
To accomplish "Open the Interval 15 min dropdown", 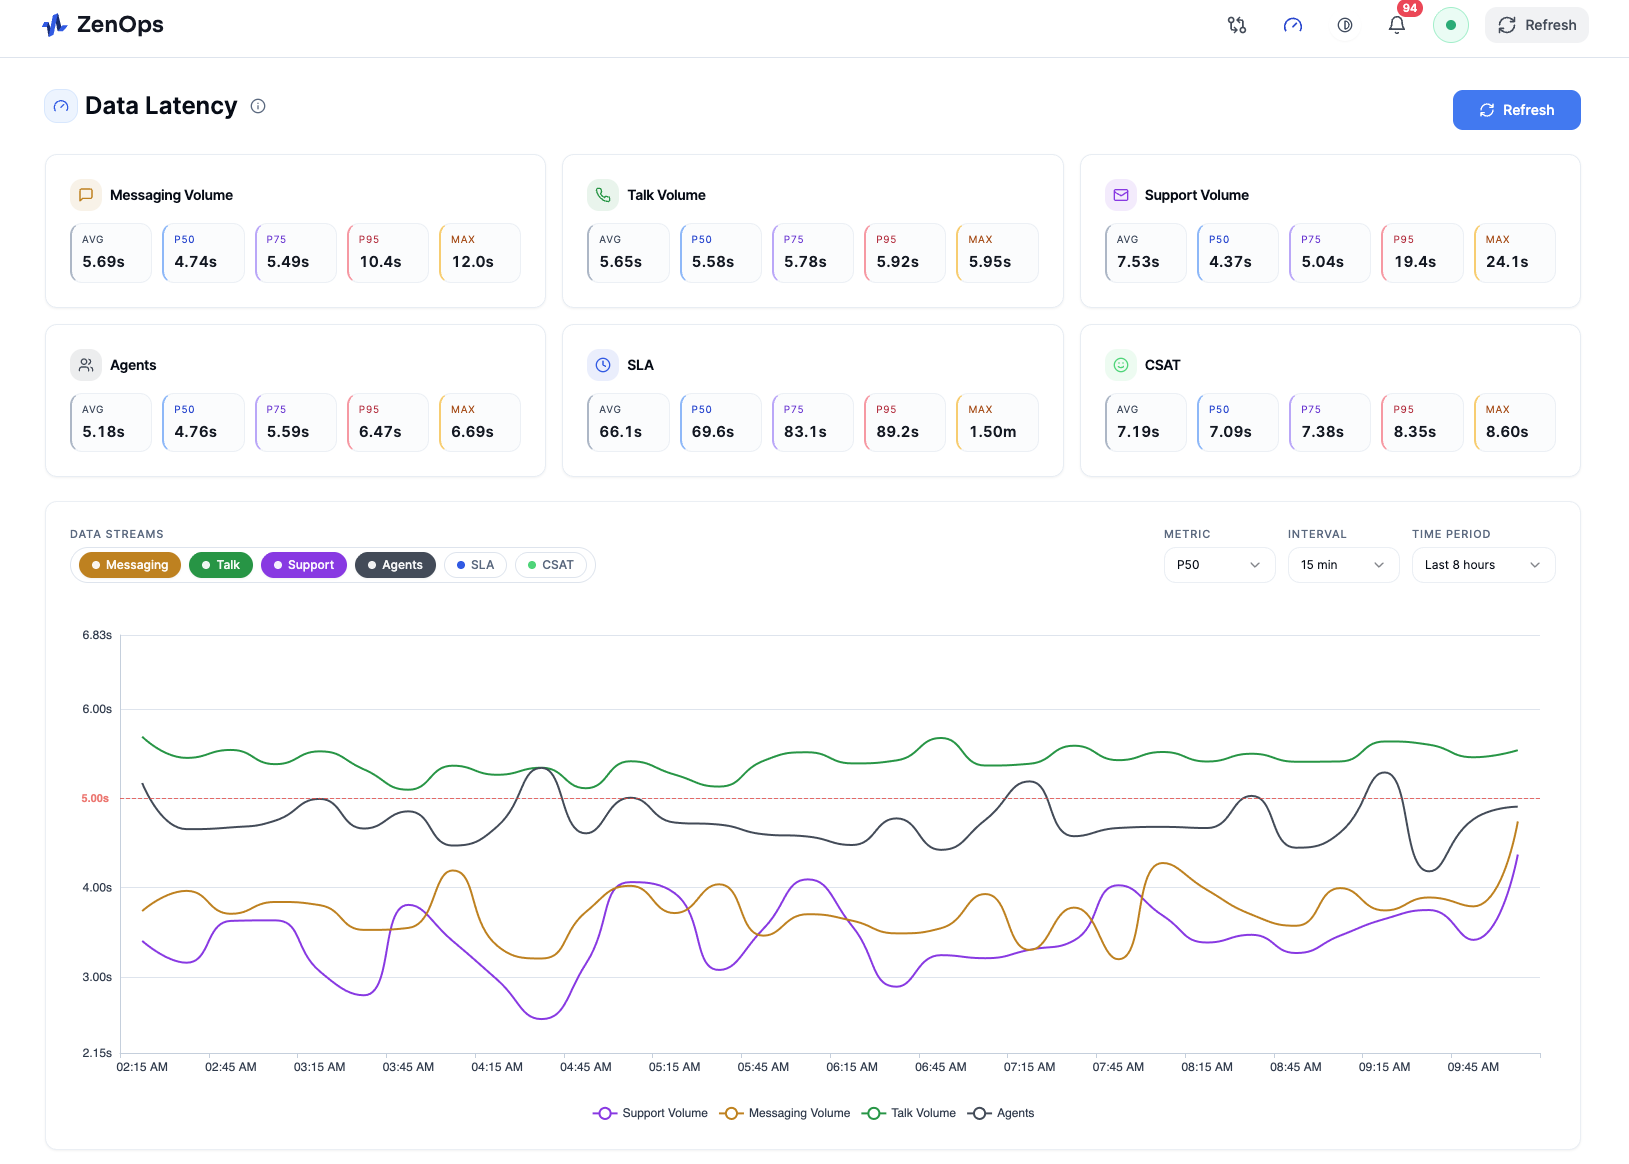I will coord(1343,565).
